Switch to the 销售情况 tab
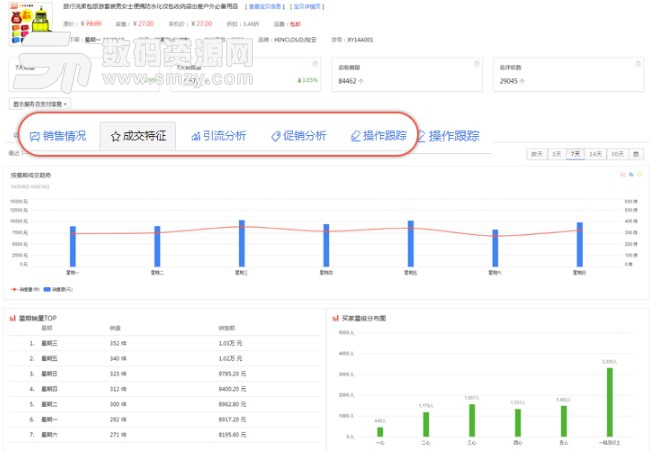654x451 pixels. (58, 136)
